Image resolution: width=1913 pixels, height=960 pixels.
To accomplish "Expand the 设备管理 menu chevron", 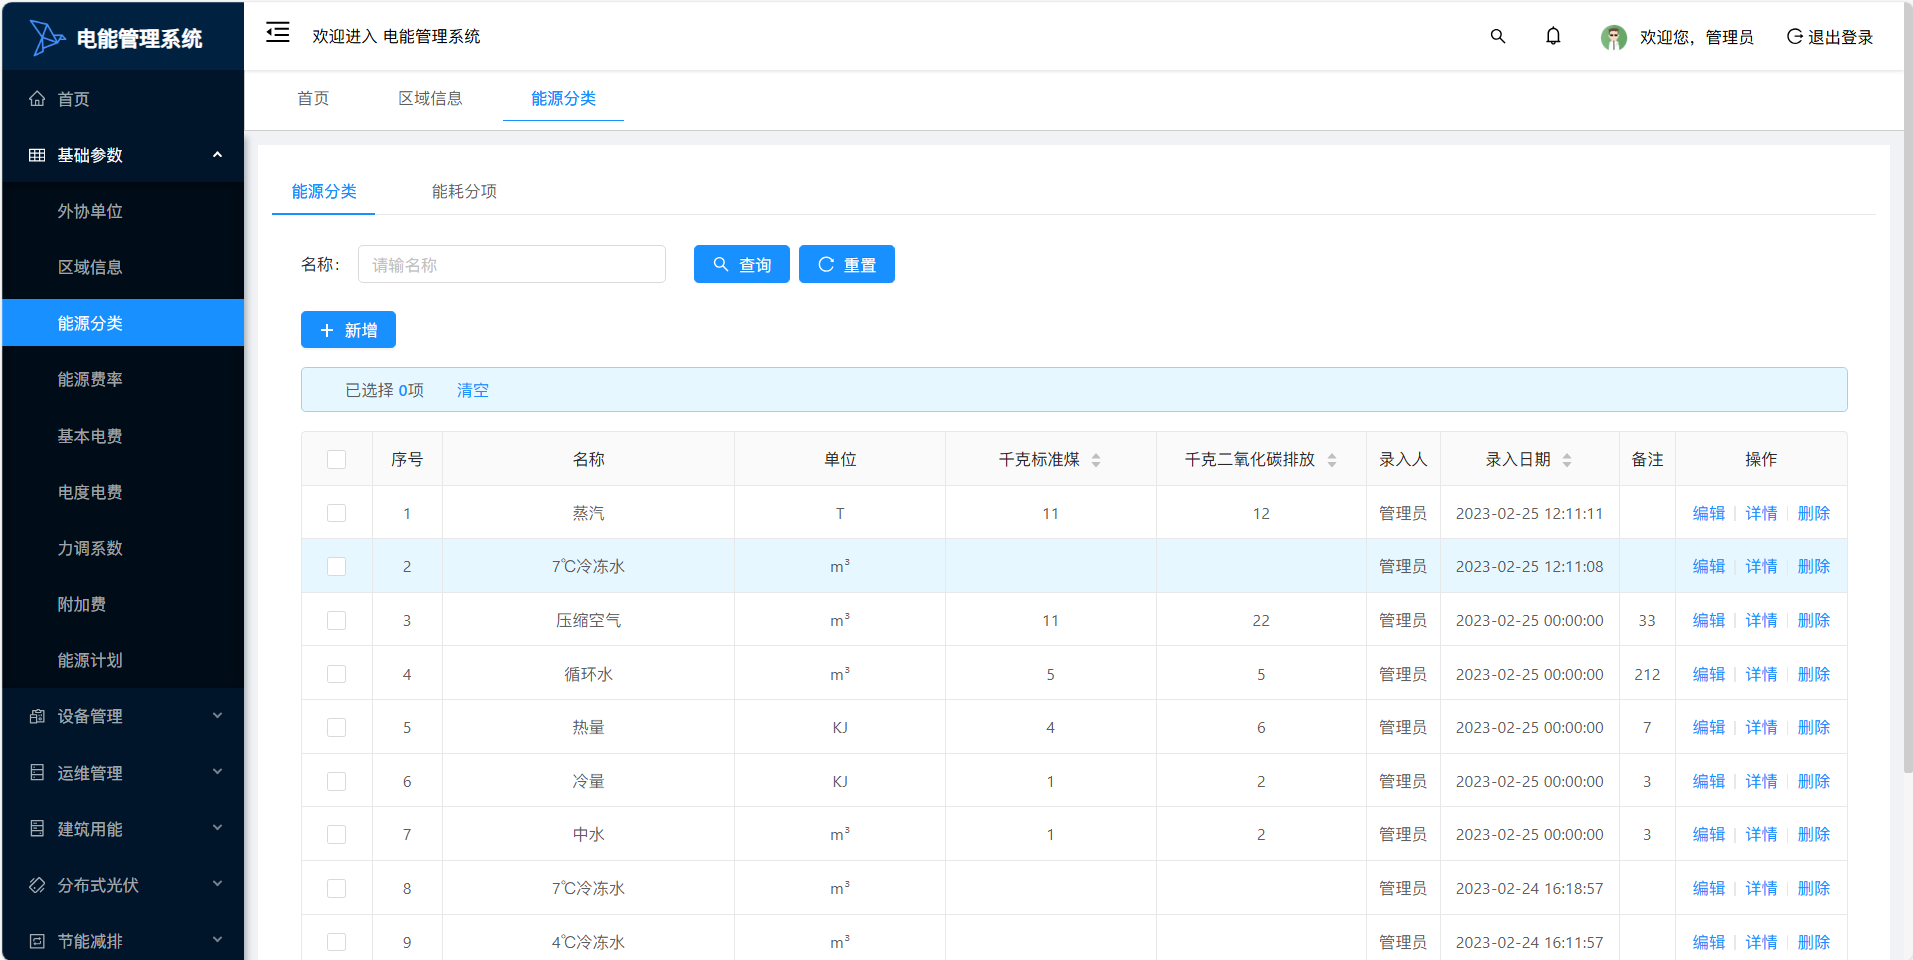I will tap(217, 716).
